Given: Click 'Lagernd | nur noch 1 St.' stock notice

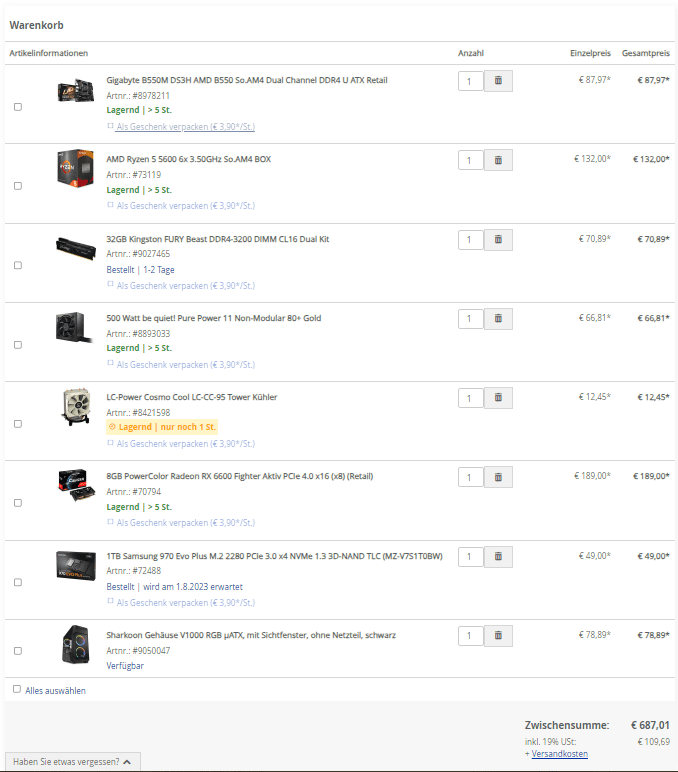Looking at the screenshot, I should pos(162,427).
